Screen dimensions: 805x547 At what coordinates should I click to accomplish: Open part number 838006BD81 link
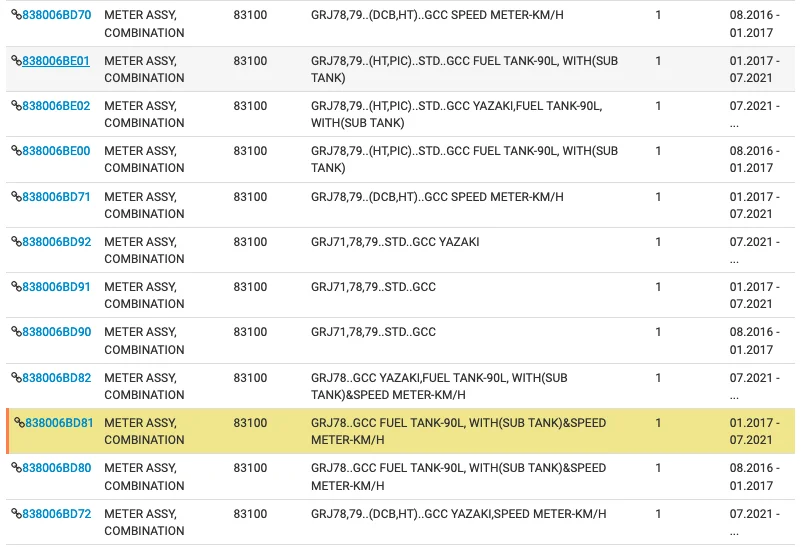click(x=59, y=423)
